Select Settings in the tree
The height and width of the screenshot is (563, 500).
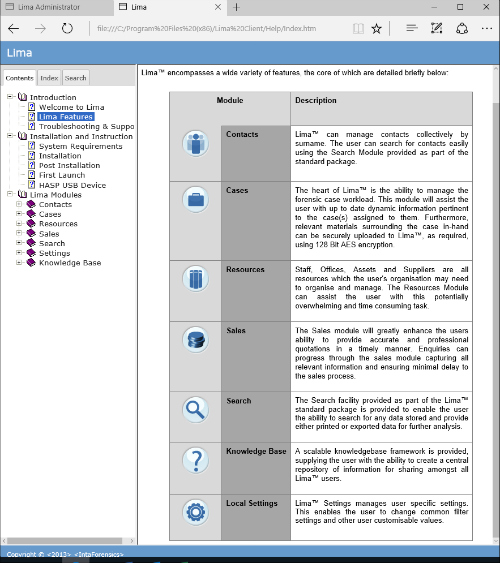[54, 253]
